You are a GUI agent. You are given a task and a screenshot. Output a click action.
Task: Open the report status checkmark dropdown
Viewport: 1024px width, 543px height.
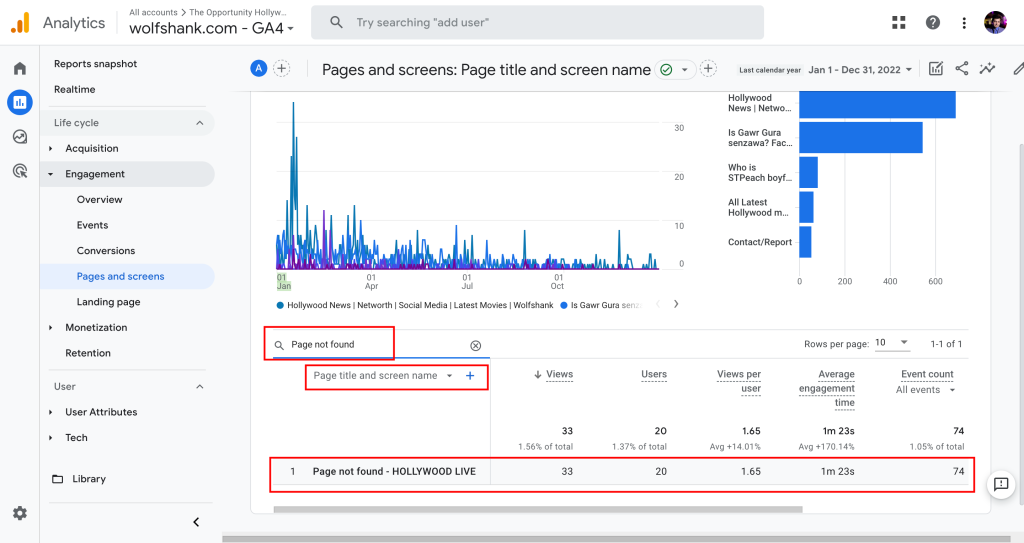pyautogui.click(x=675, y=69)
